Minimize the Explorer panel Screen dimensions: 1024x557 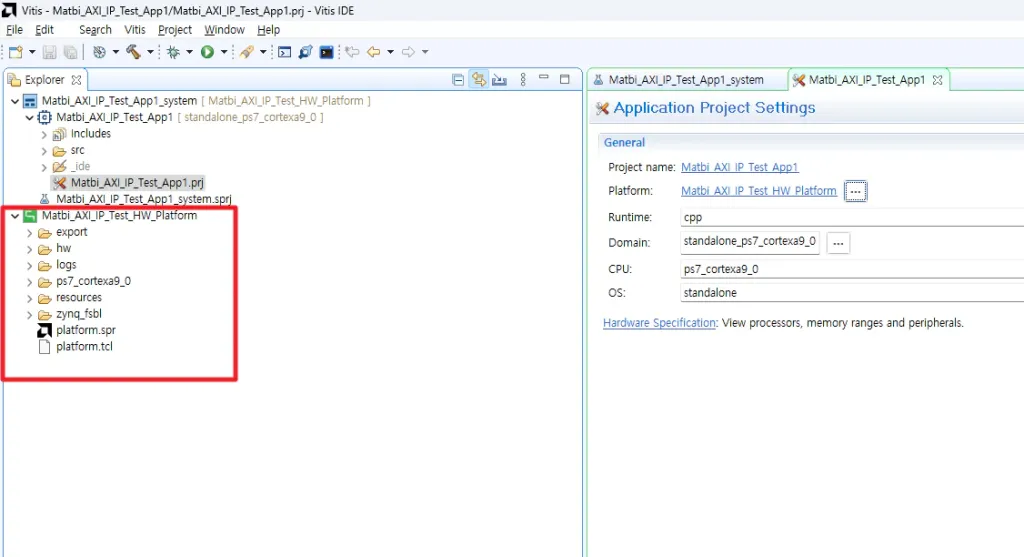tap(543, 78)
